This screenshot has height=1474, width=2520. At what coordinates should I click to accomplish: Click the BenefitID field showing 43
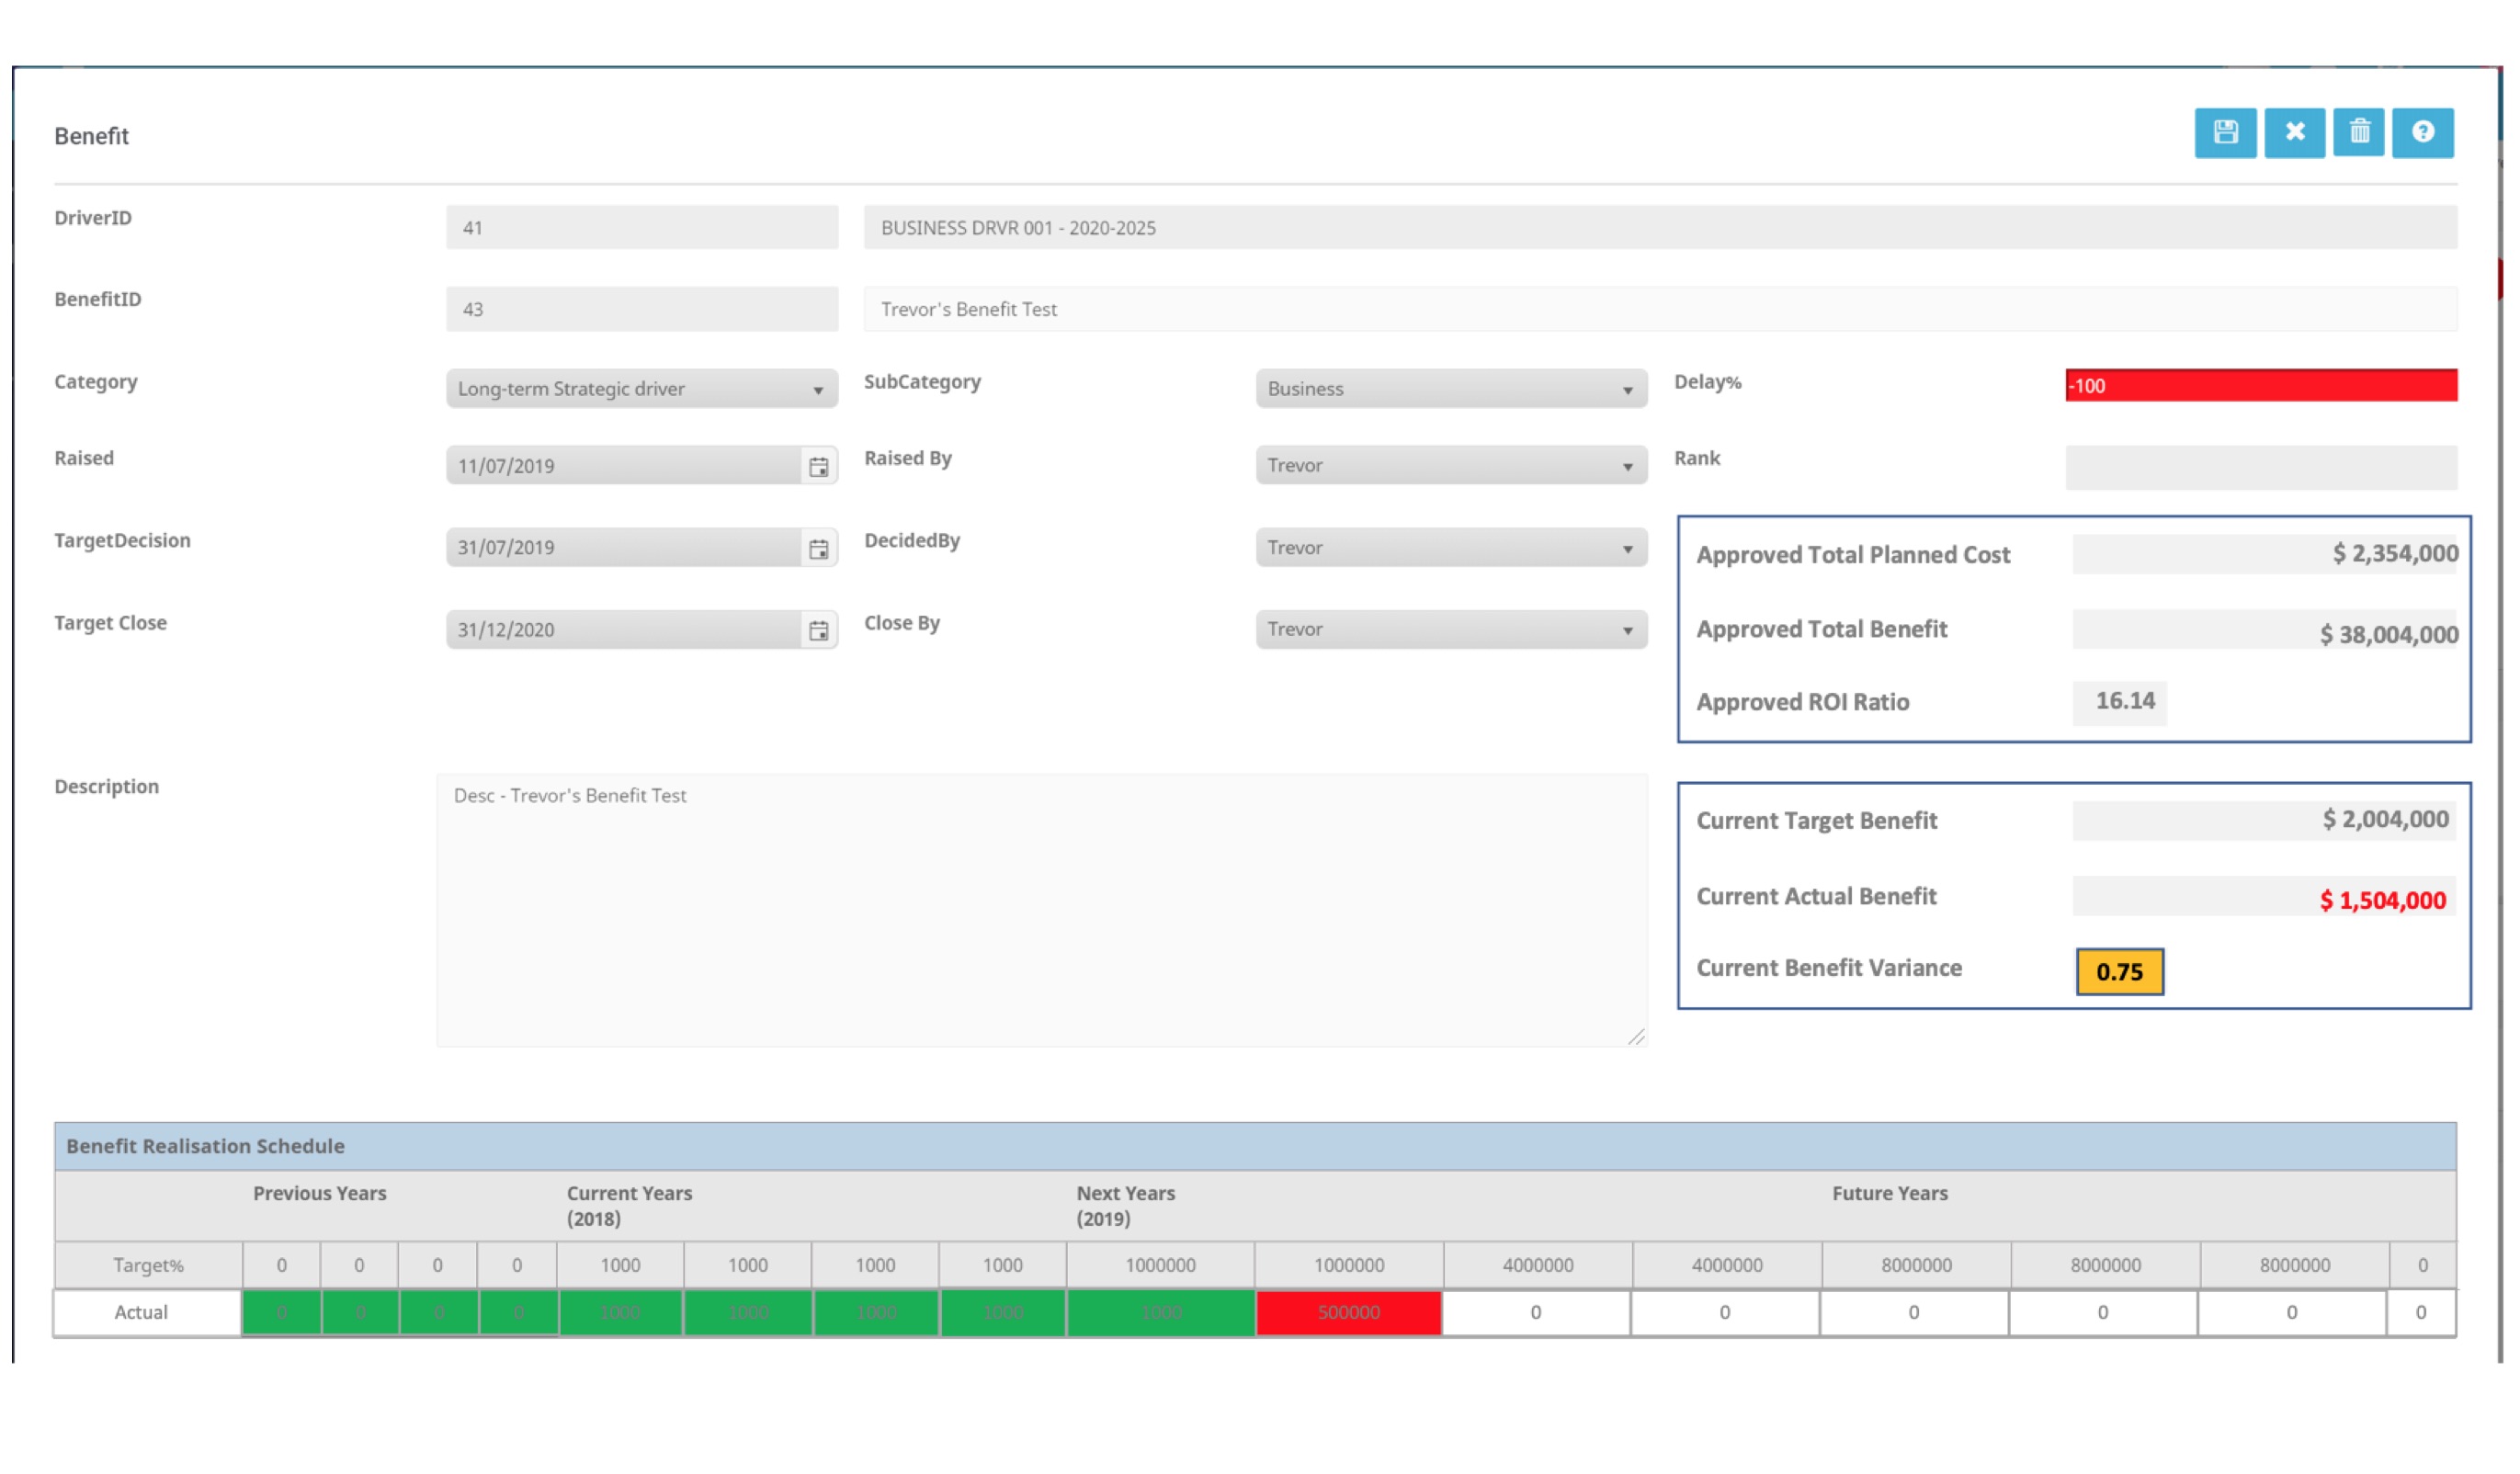[x=642, y=310]
